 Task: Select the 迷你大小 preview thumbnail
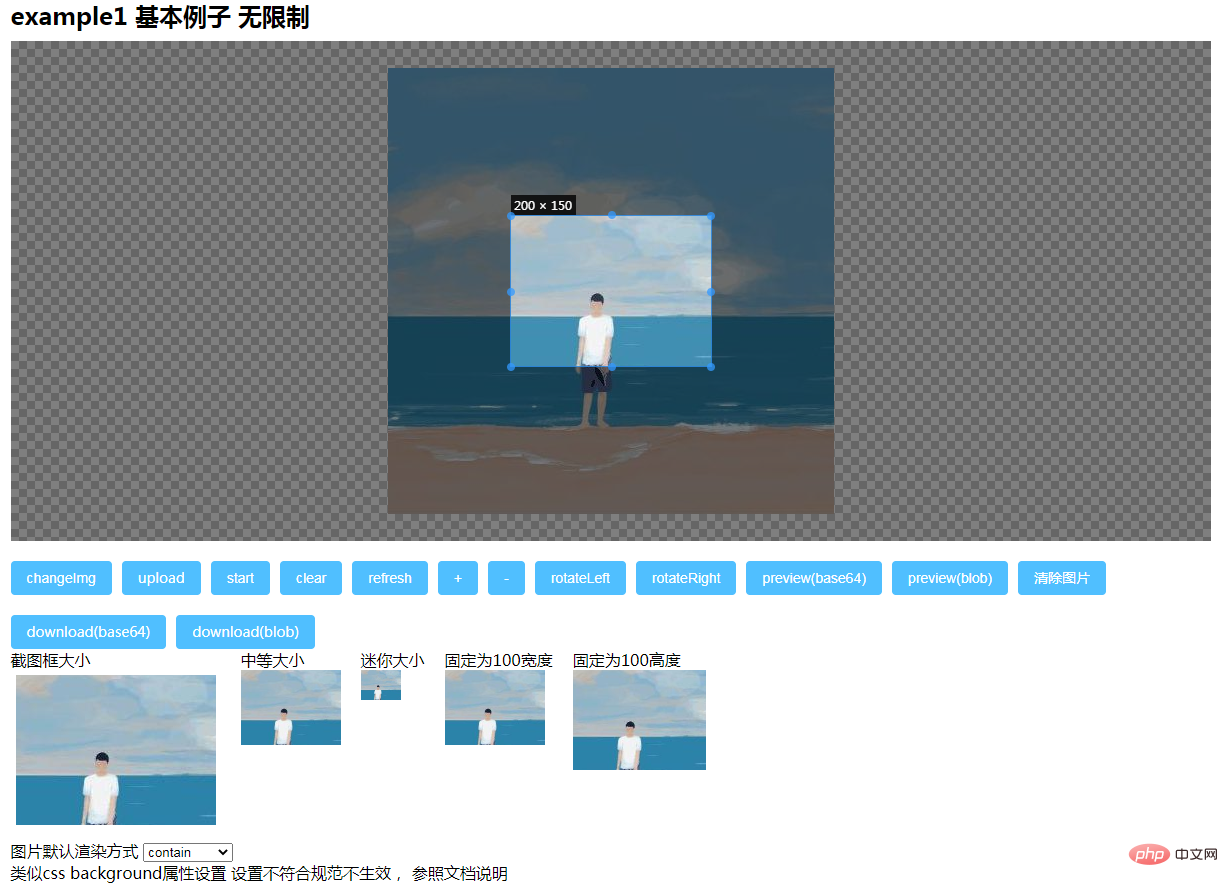coord(381,685)
